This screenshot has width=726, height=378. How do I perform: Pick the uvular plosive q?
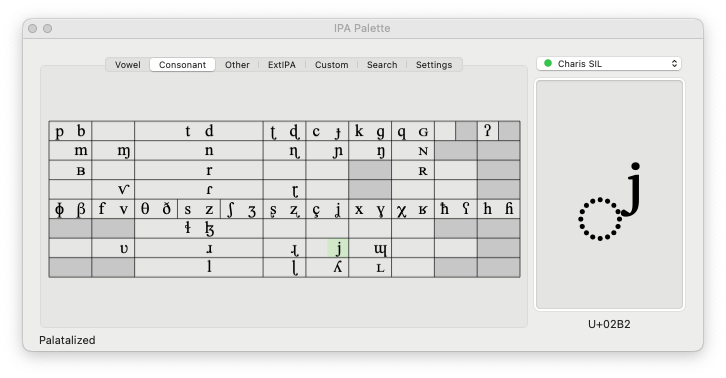(401, 132)
